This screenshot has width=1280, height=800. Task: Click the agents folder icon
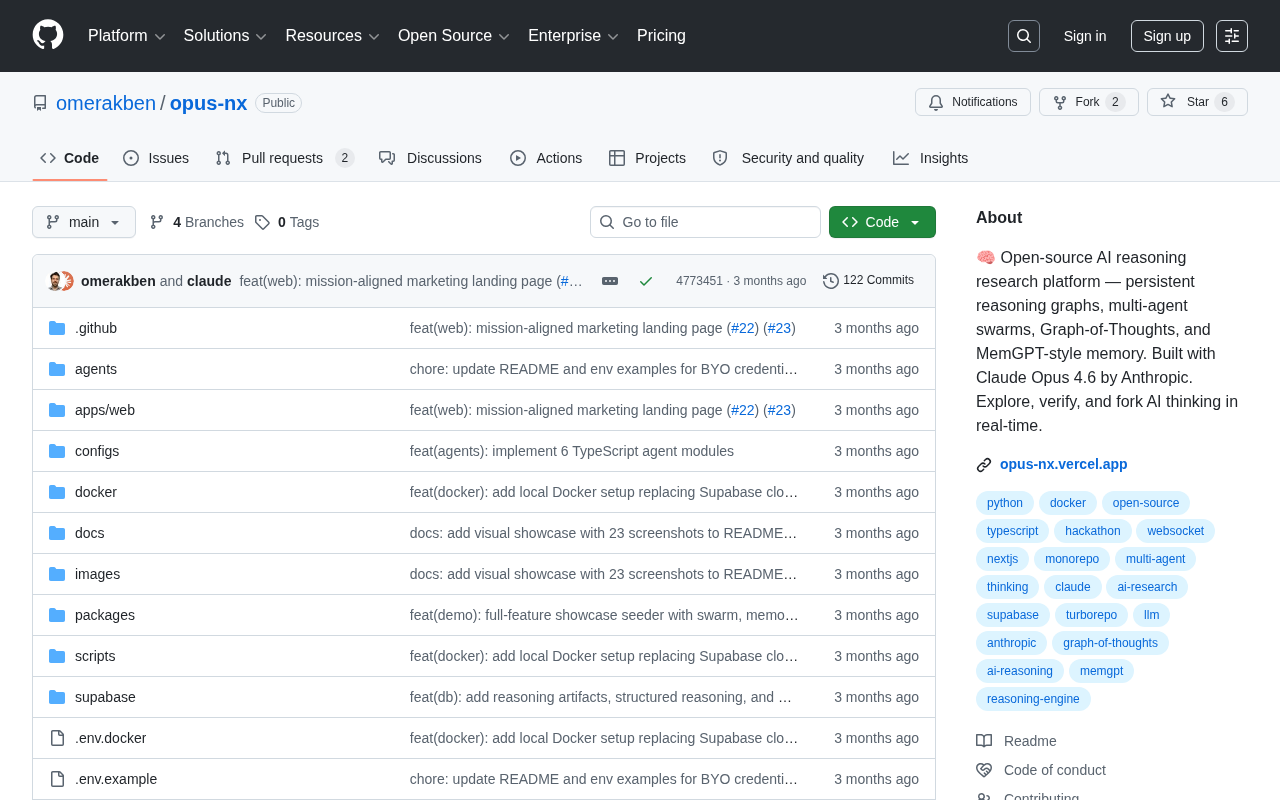[x=57, y=369]
